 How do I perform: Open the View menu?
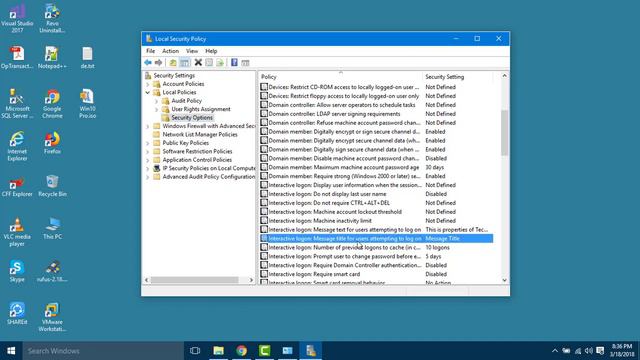[x=192, y=51]
